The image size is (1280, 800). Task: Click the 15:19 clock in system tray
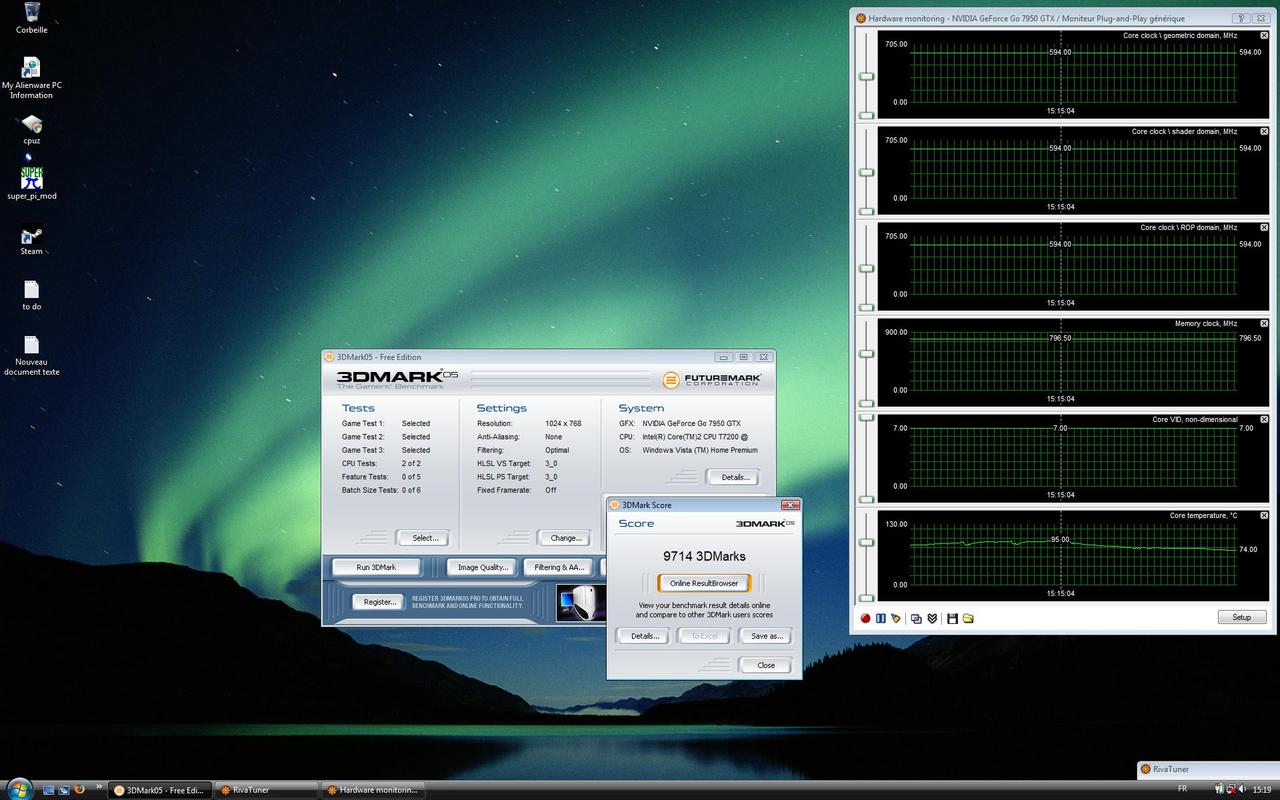1262,790
